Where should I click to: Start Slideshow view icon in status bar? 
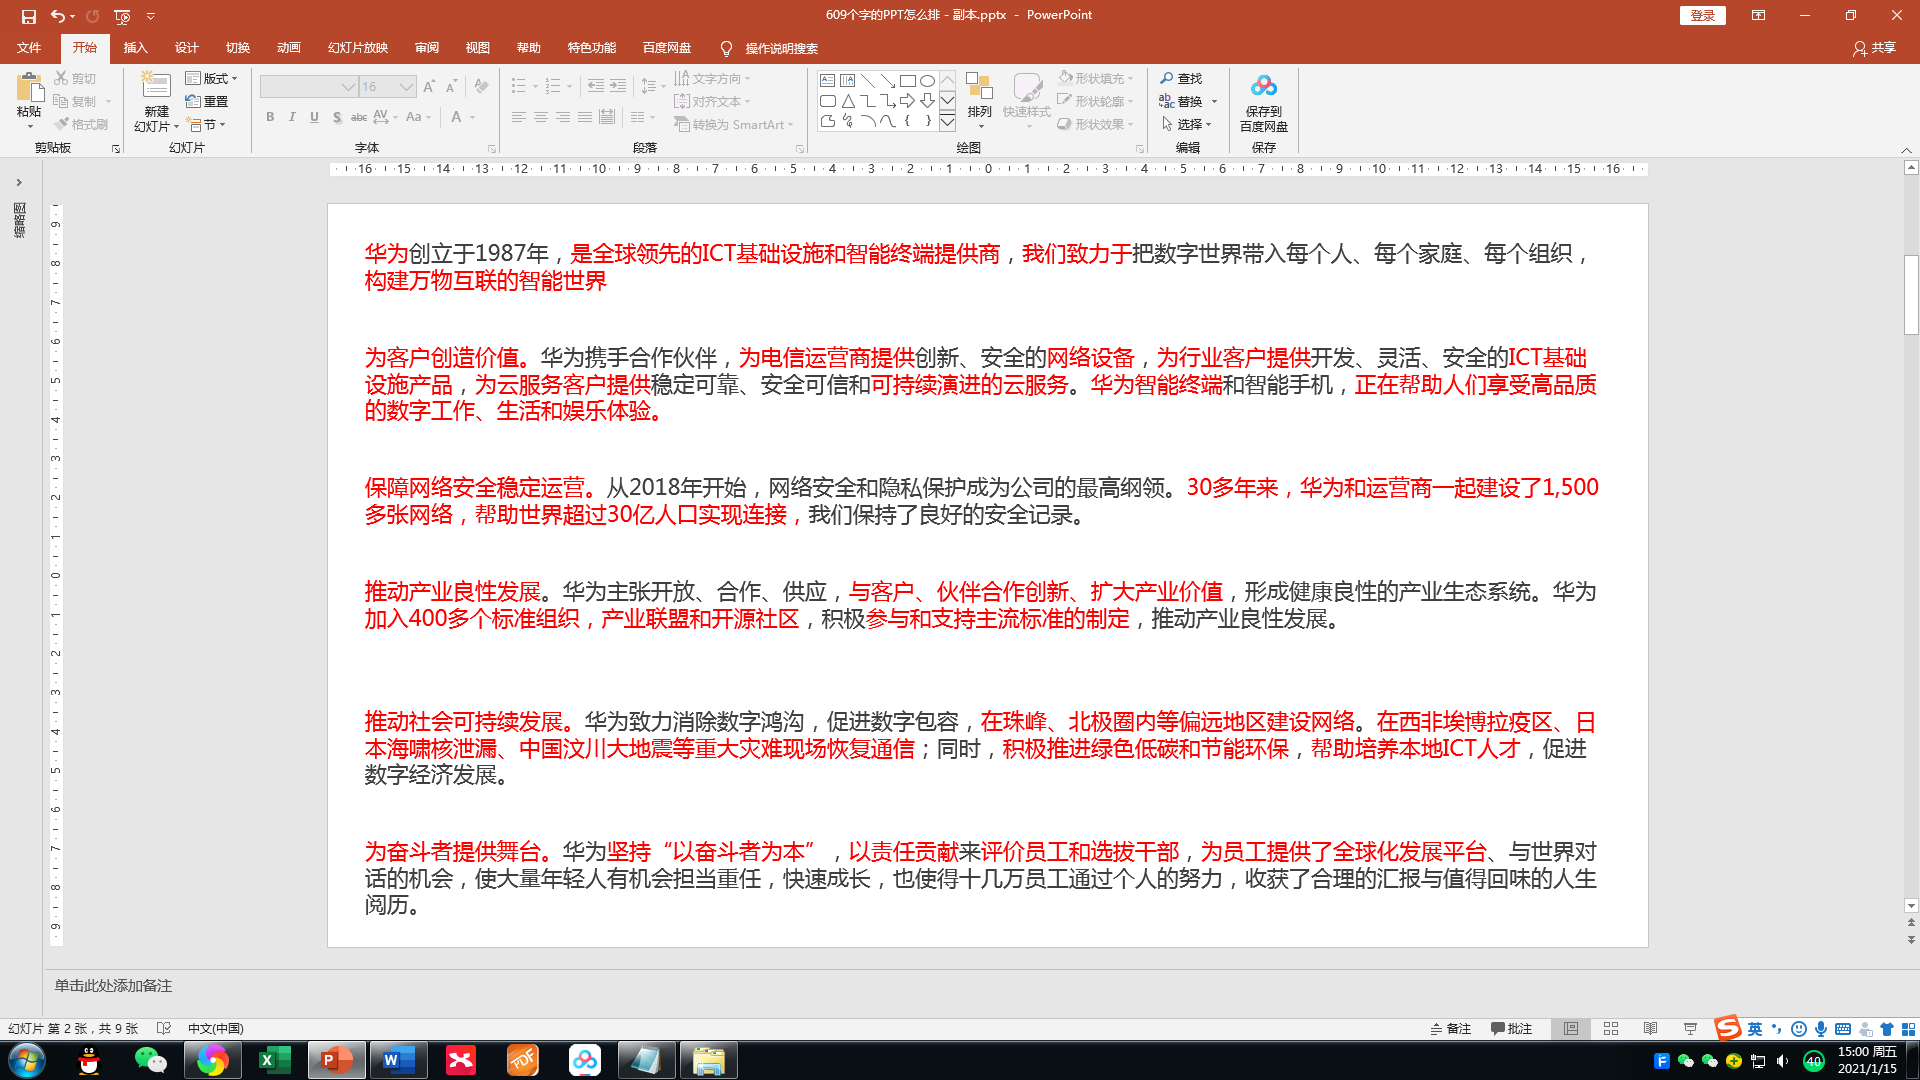point(1690,1028)
